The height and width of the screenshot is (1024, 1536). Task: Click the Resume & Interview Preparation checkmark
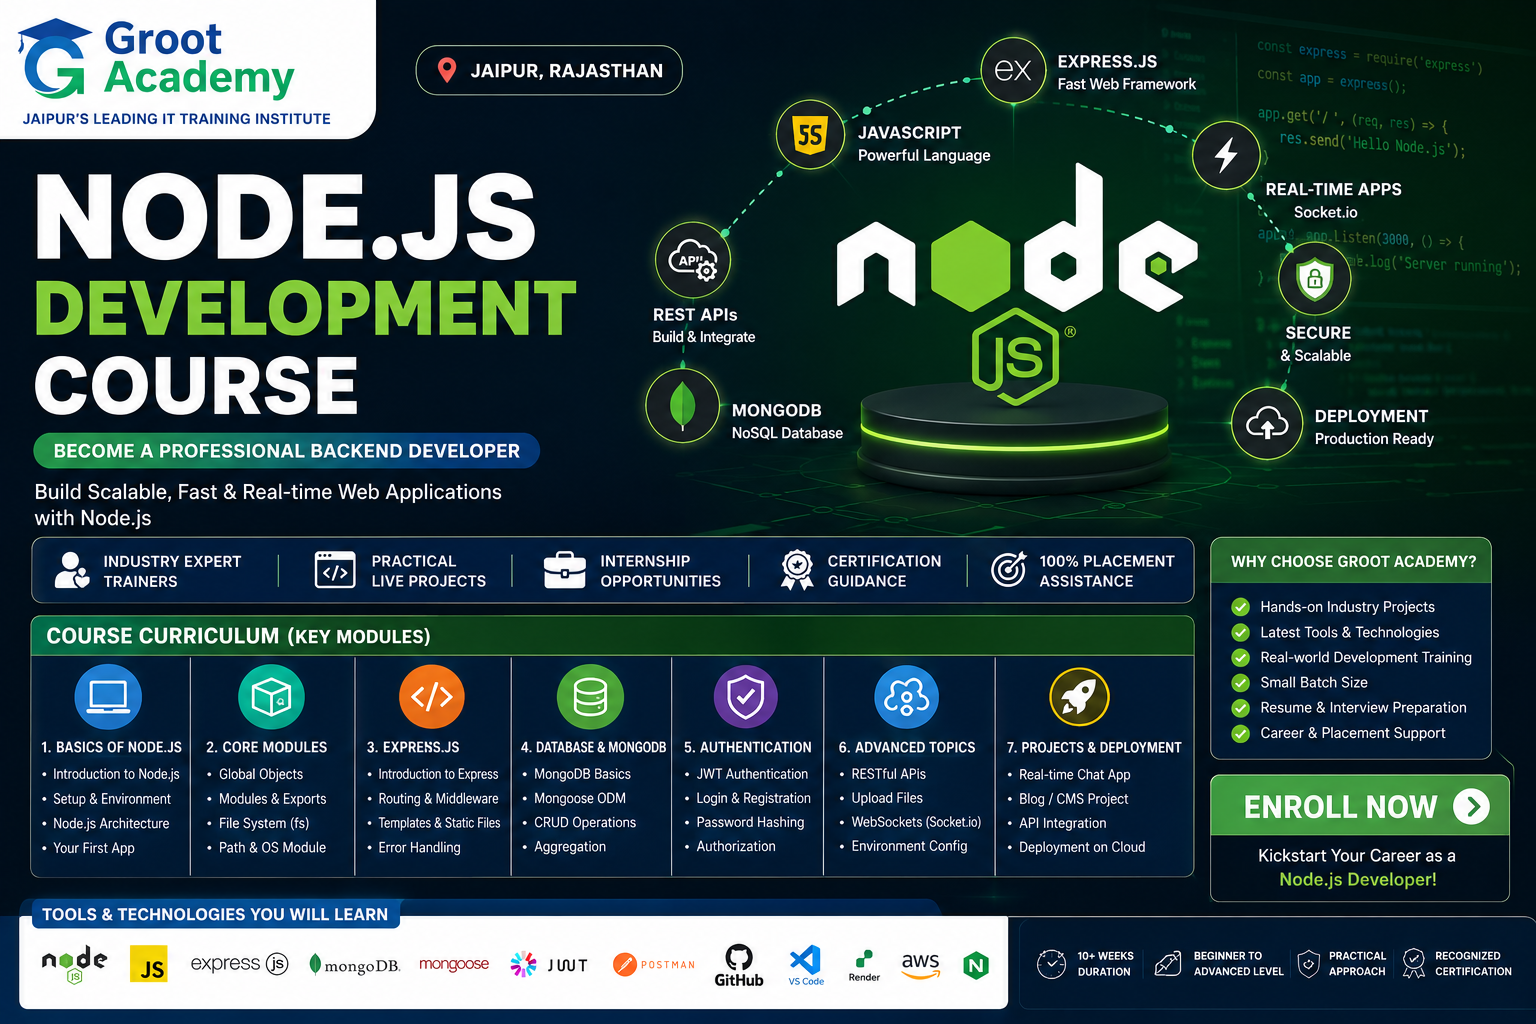1241,708
